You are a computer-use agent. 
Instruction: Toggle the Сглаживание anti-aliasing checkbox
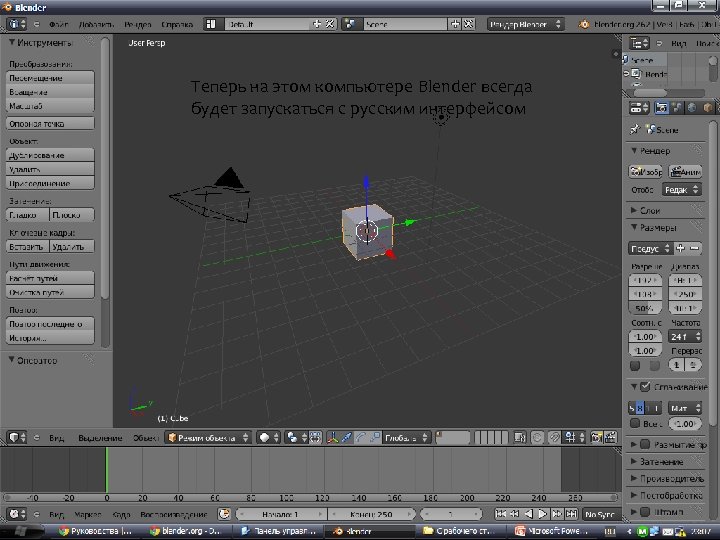pyautogui.click(x=645, y=387)
